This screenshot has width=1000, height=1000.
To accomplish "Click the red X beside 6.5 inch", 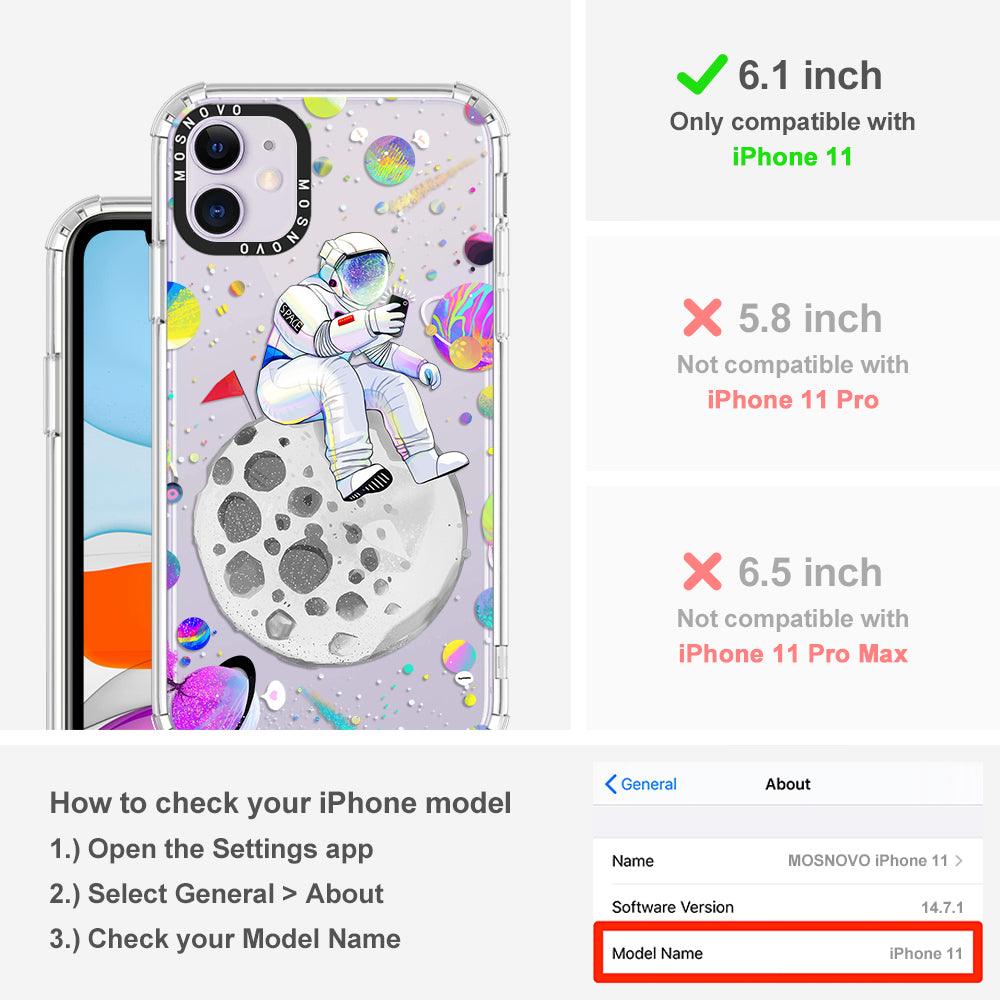I will click(x=702, y=571).
